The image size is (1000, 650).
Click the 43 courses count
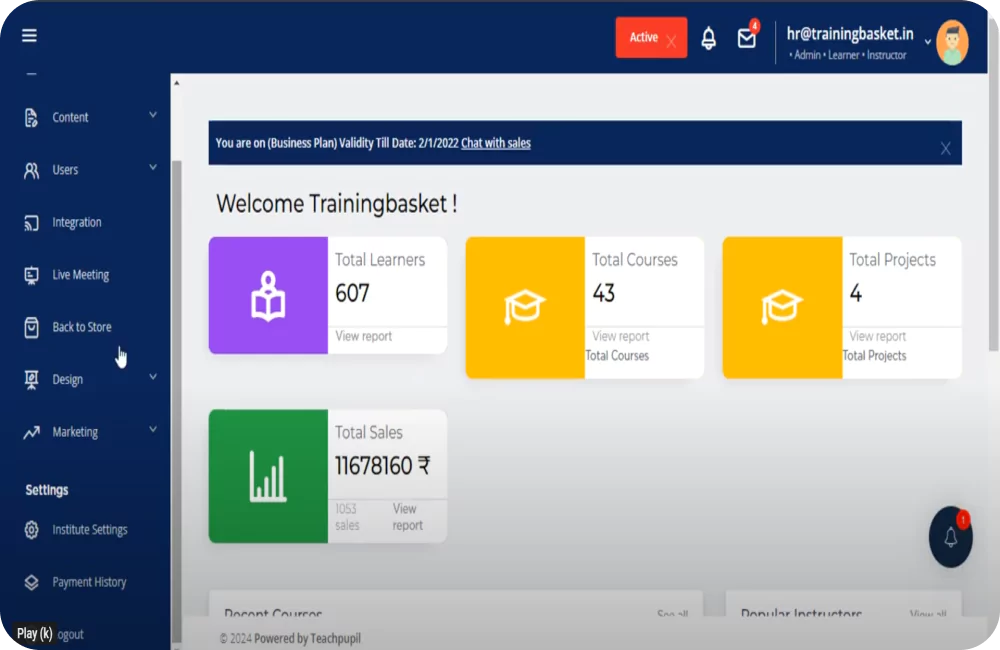point(603,293)
